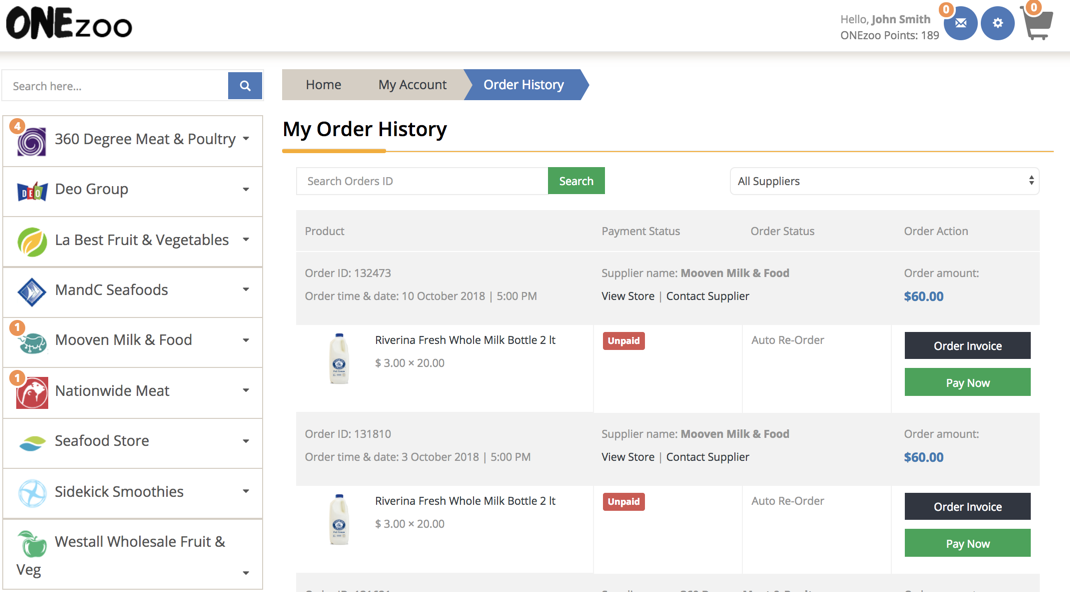
Task: Expand 360 Degree Meat & Poultry arrow
Action: tap(246, 138)
